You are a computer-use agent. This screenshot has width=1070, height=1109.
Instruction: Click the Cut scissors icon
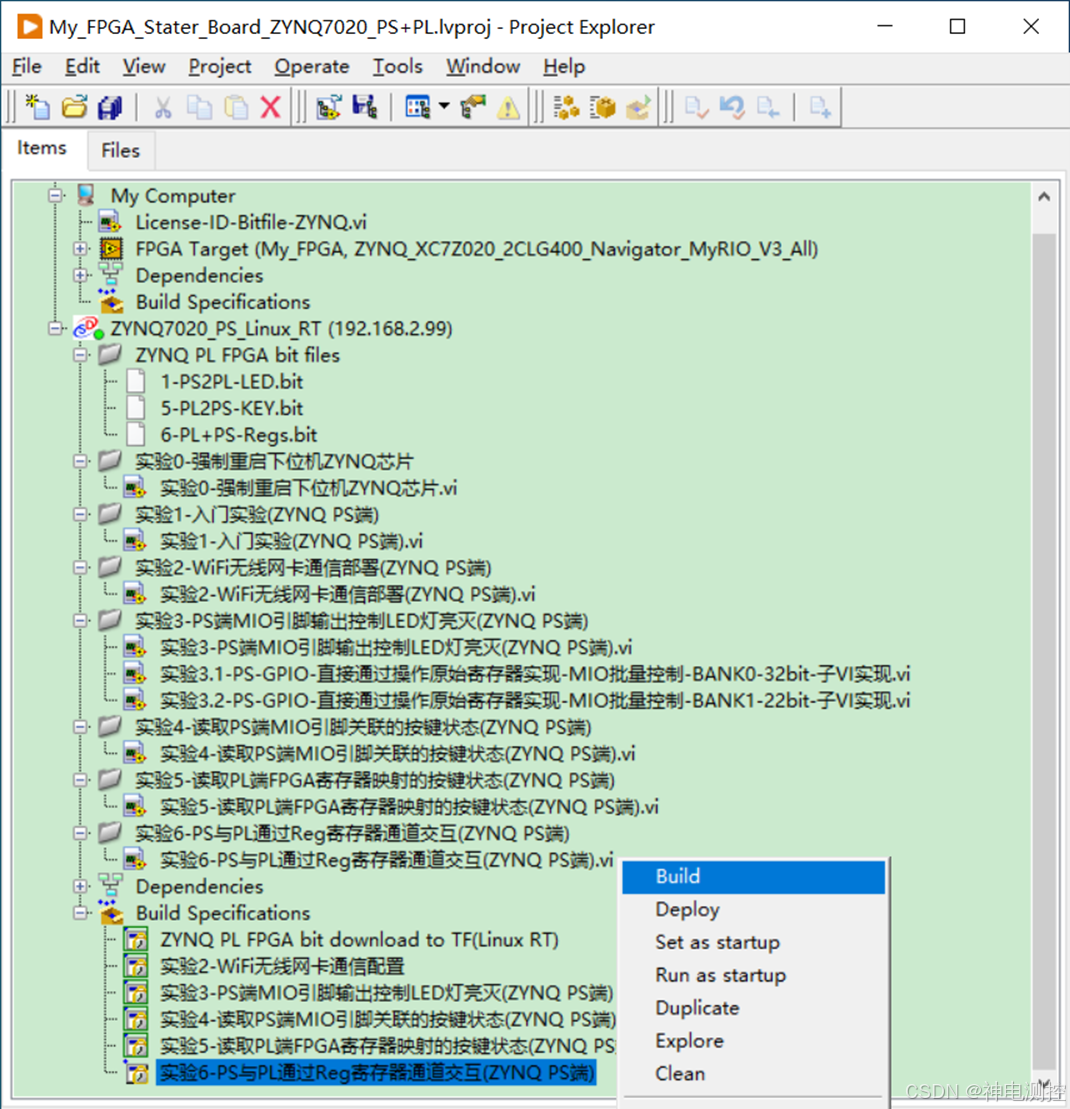coord(163,108)
